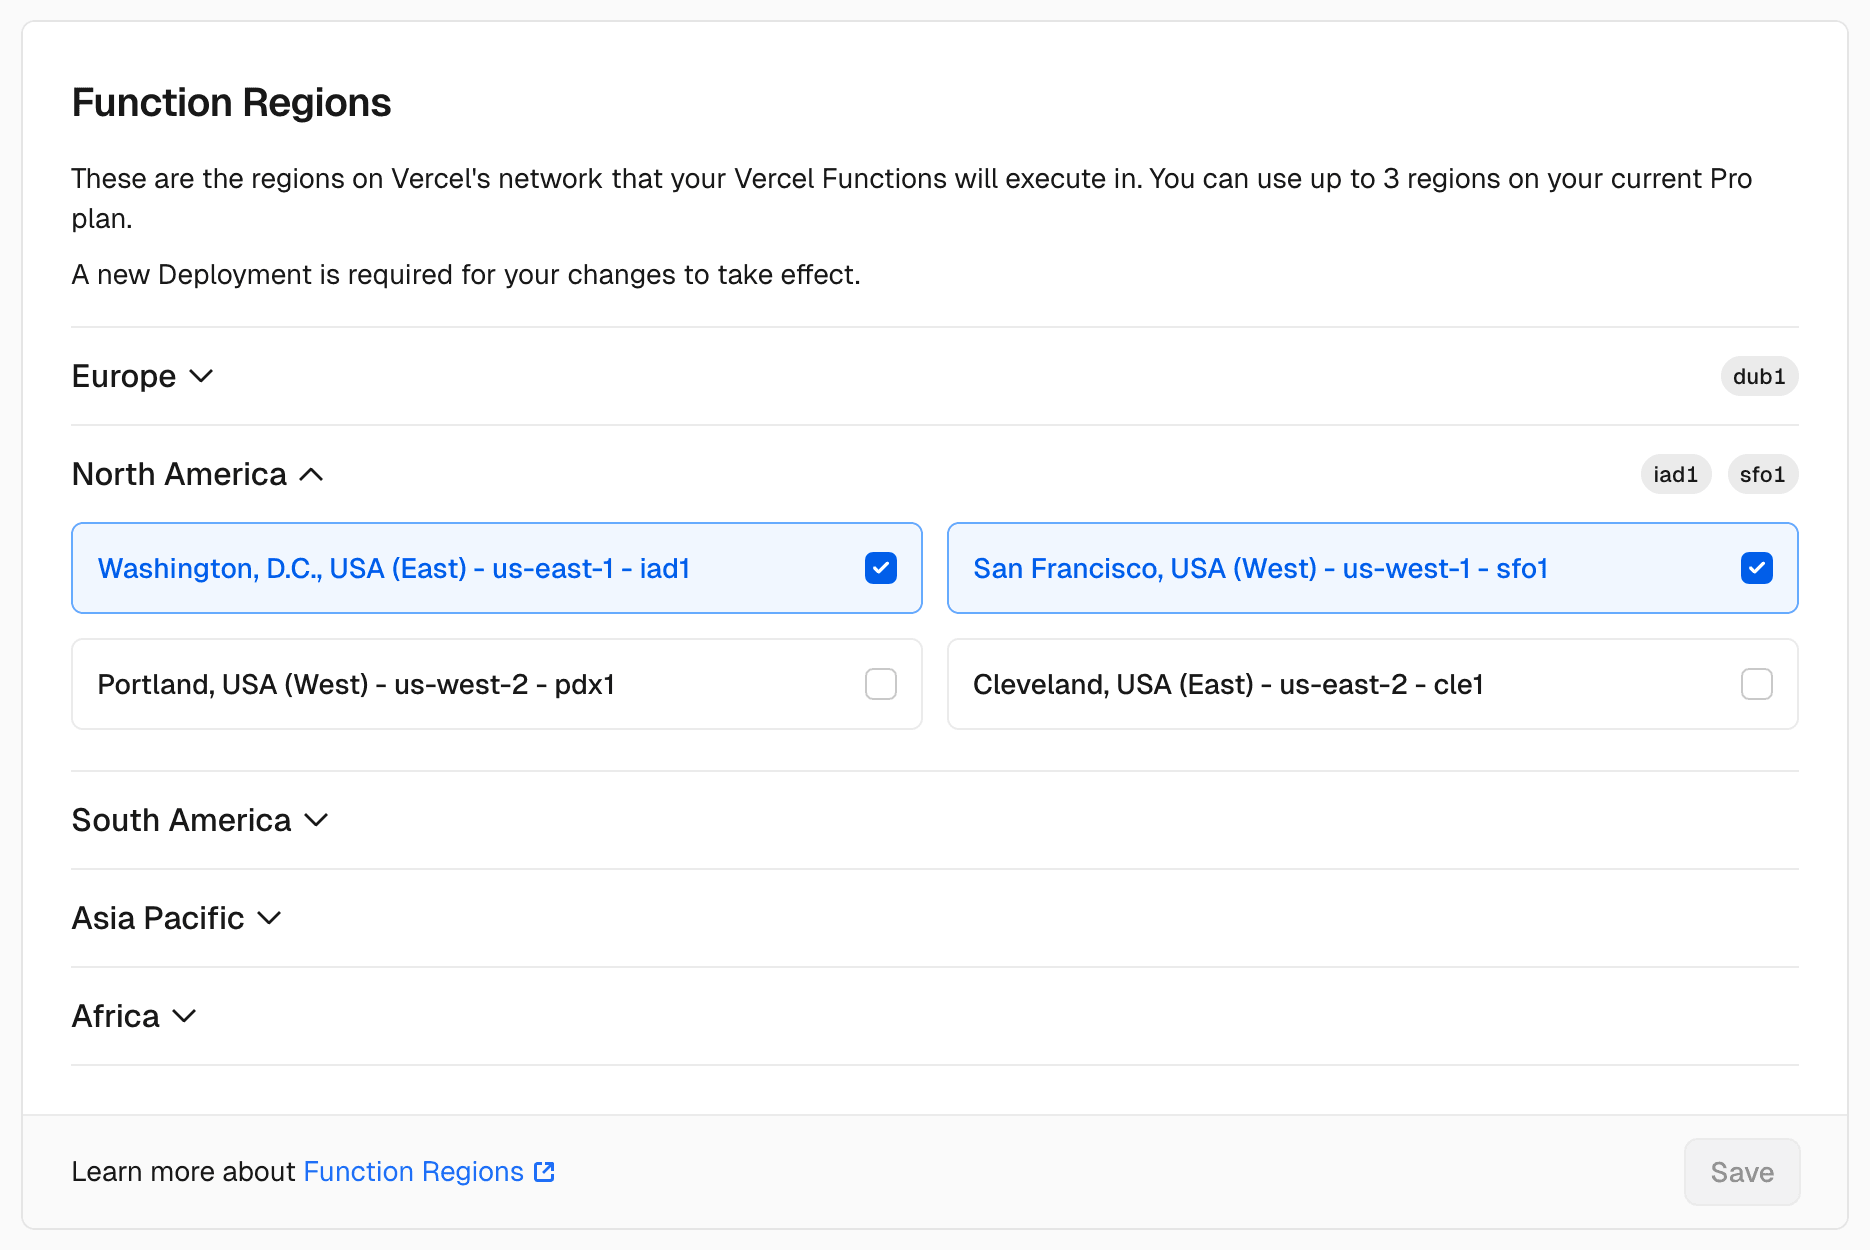Click the dub1 region badge
The width and height of the screenshot is (1870, 1250).
pos(1759,376)
